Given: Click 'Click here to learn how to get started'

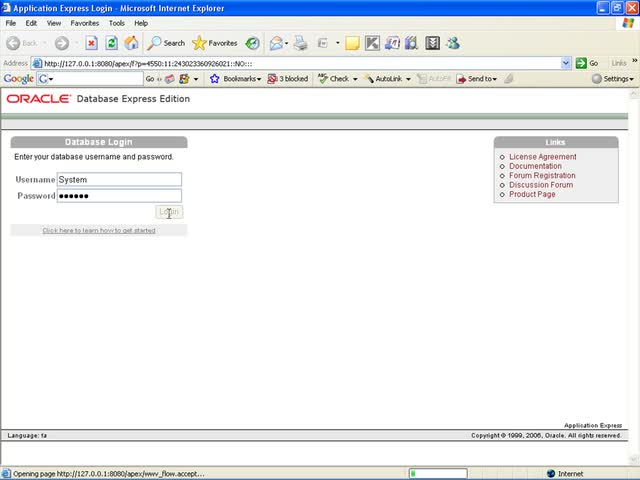Looking at the screenshot, I should tap(99, 231).
